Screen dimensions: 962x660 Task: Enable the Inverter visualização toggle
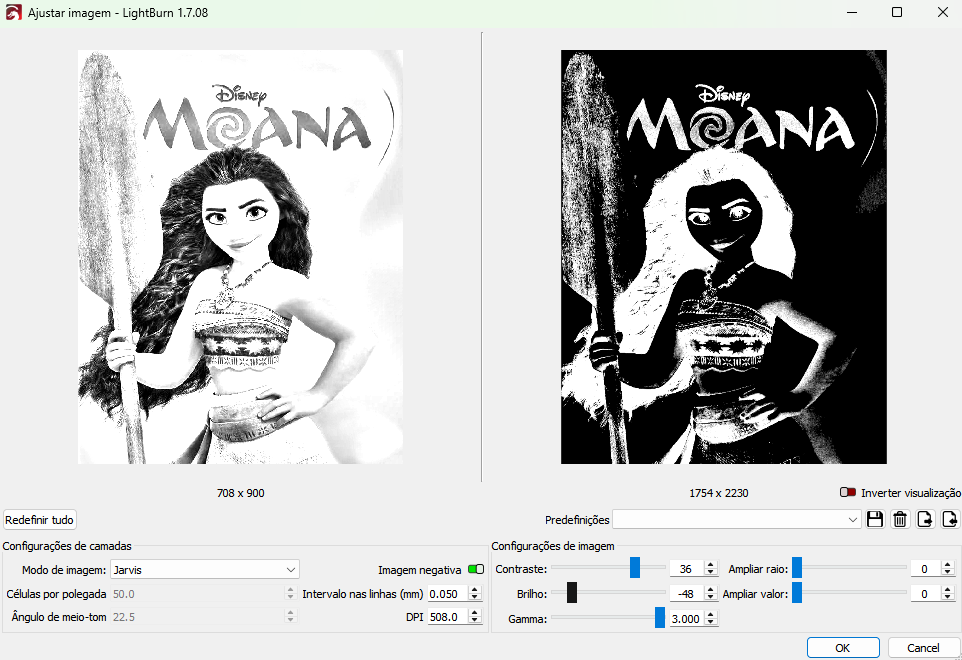[848, 493]
